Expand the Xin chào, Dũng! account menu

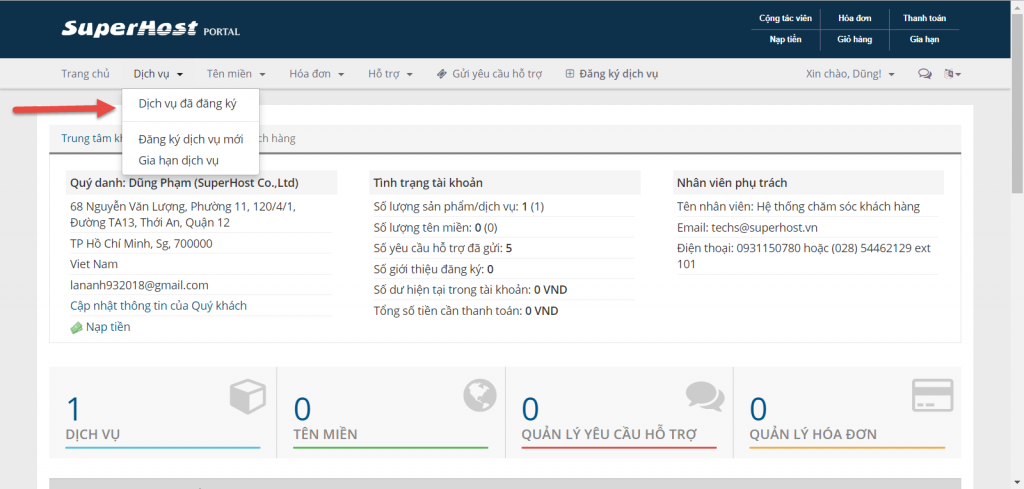pos(850,74)
